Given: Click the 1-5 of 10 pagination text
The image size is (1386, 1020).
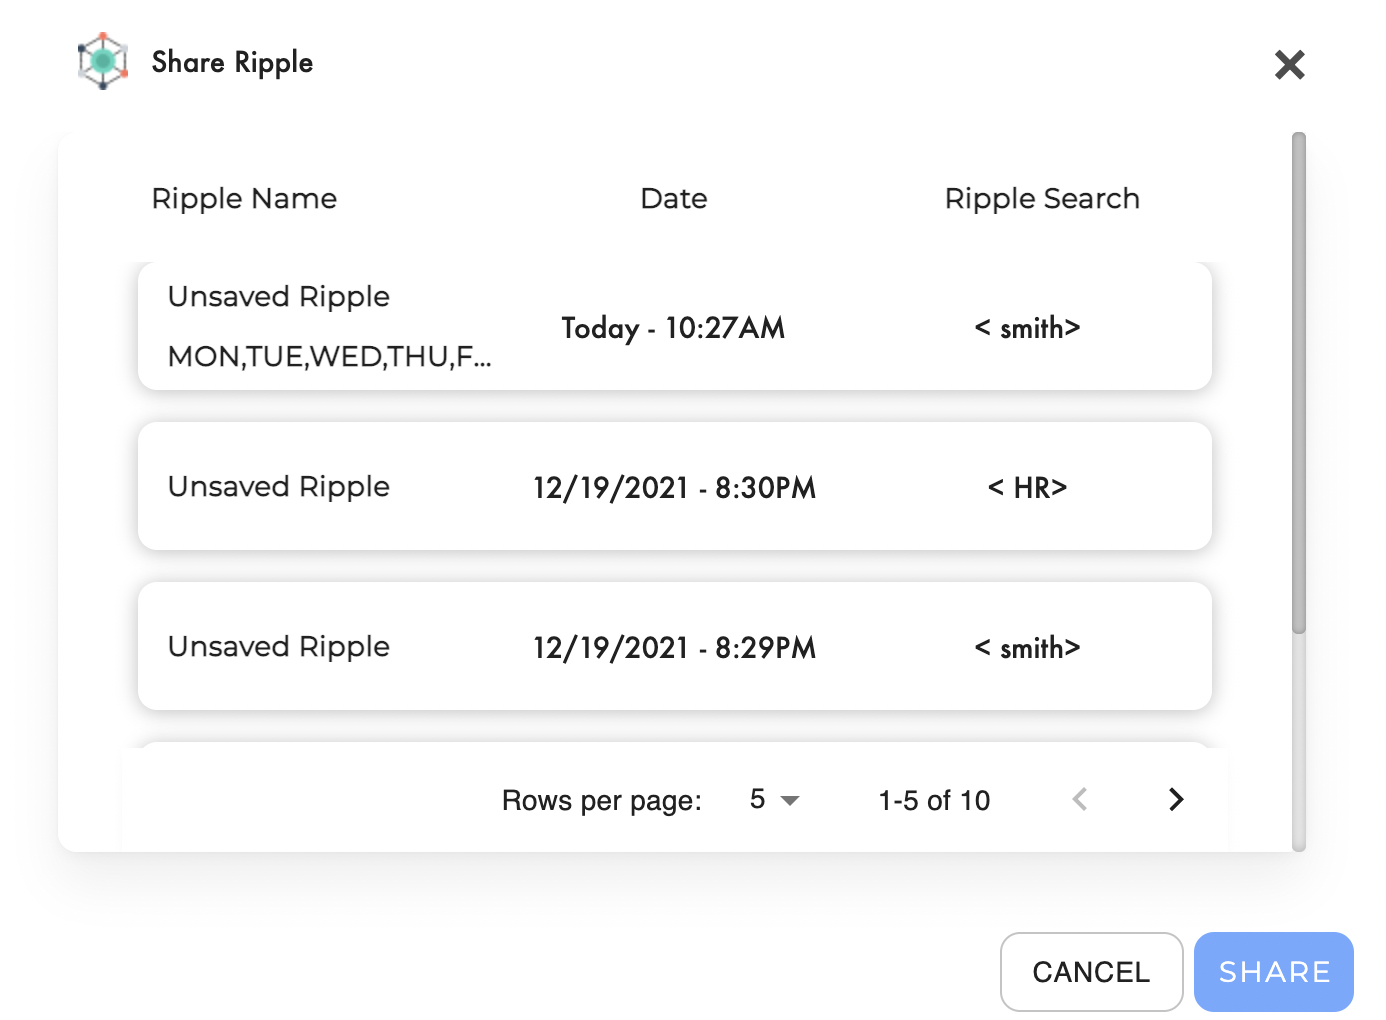Looking at the screenshot, I should pos(934,800).
